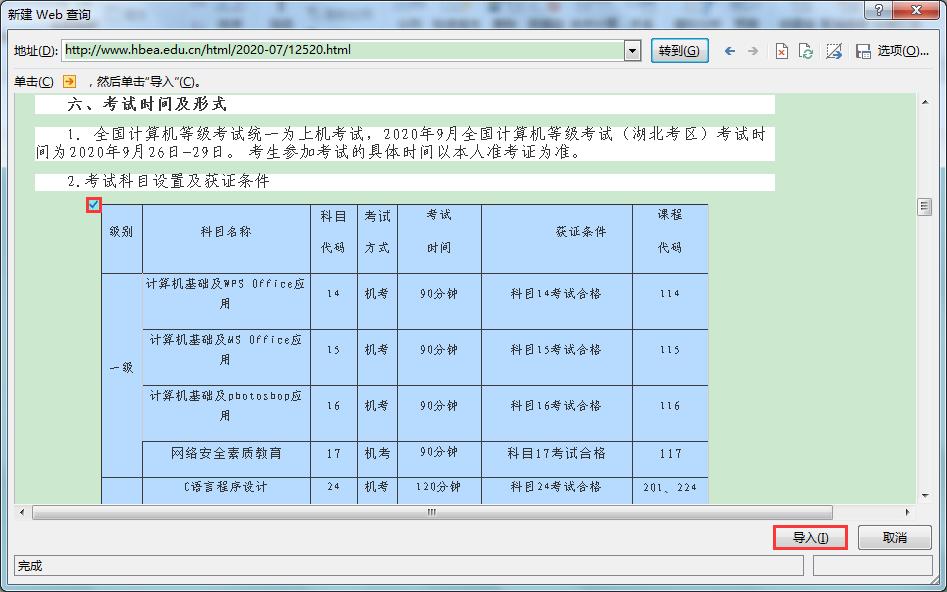Refresh the current web page

[806, 50]
